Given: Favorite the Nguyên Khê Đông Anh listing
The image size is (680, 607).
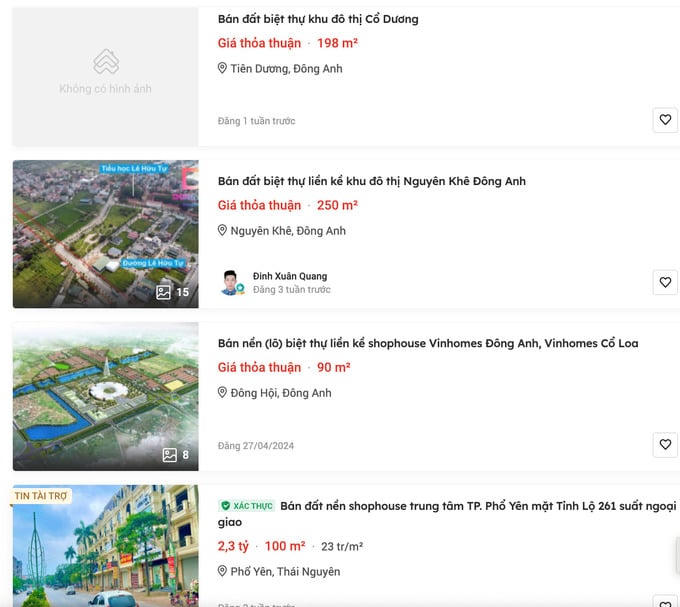Looking at the screenshot, I should click(665, 282).
